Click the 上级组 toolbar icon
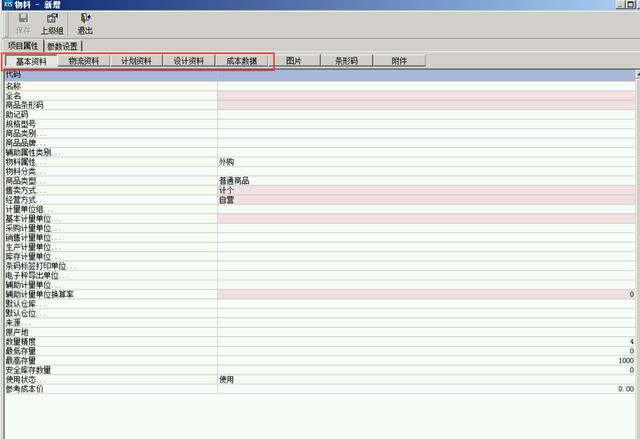 point(52,24)
